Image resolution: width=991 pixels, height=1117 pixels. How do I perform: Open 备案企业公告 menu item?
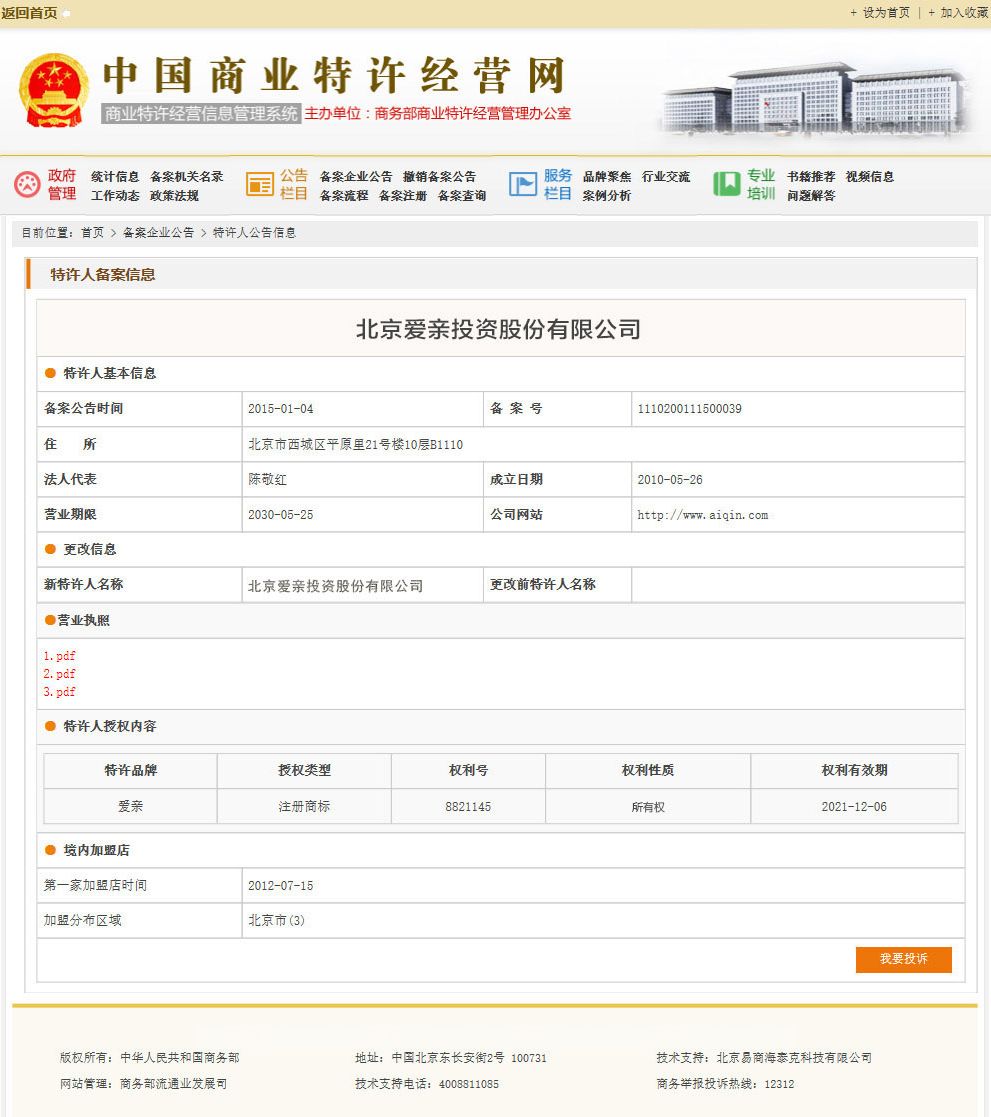(x=356, y=177)
